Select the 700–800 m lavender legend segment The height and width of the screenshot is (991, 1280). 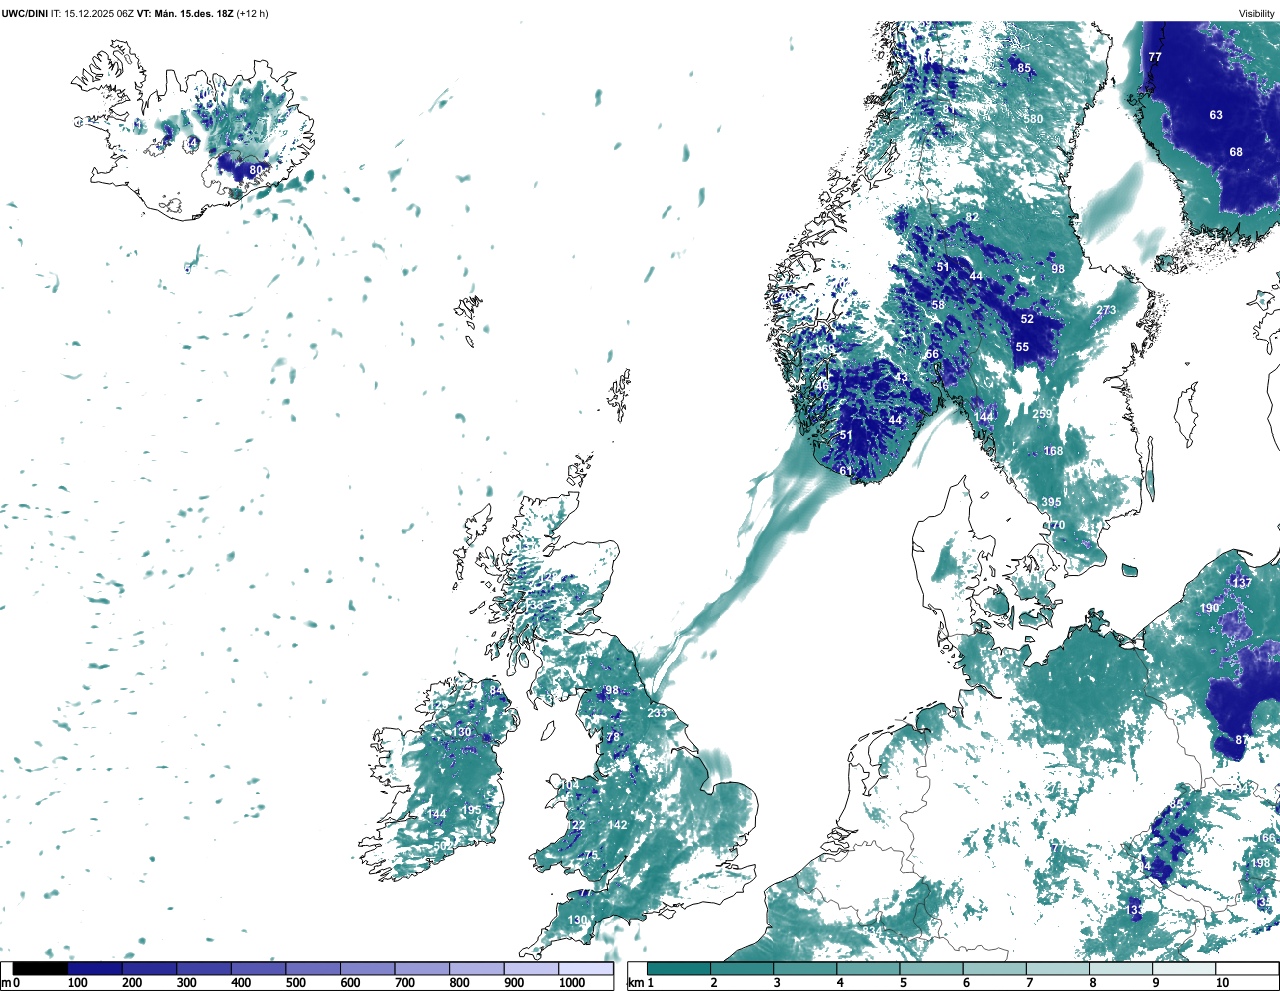click(421, 968)
